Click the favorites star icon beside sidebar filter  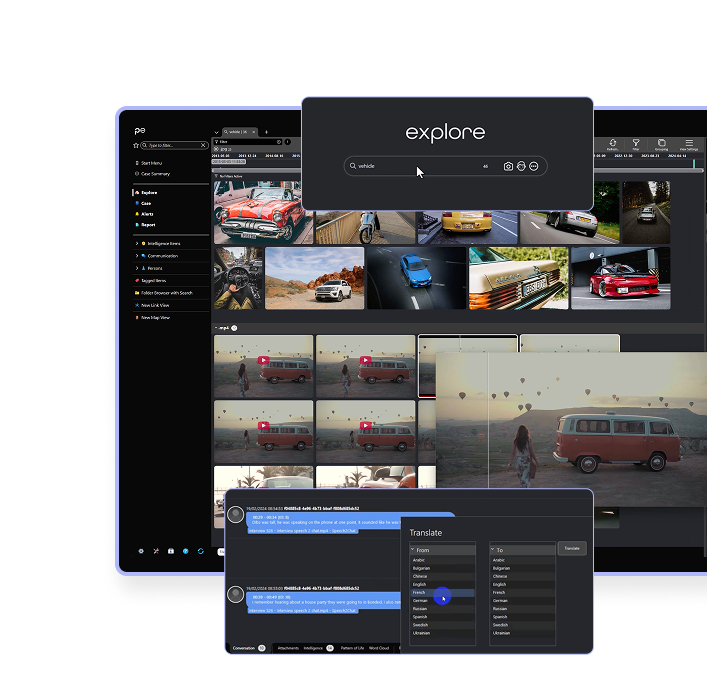(136, 145)
